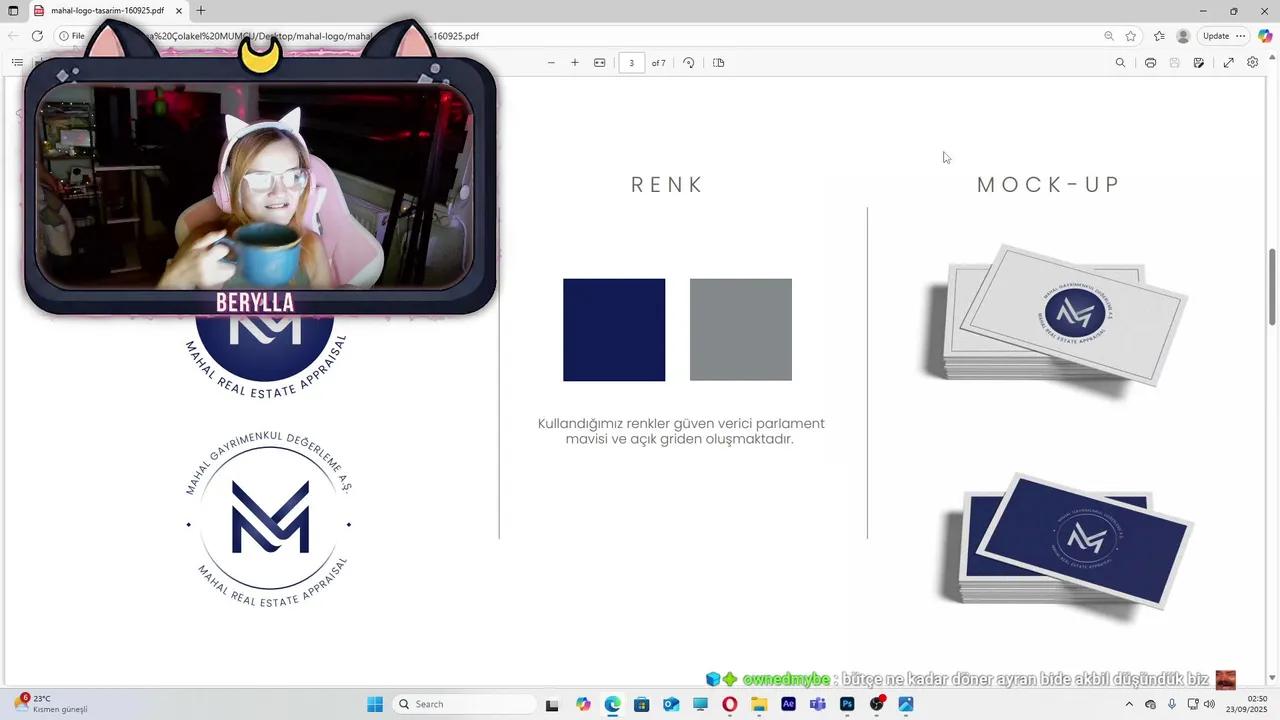
Task: Click the page number input field
Action: pyautogui.click(x=631, y=63)
